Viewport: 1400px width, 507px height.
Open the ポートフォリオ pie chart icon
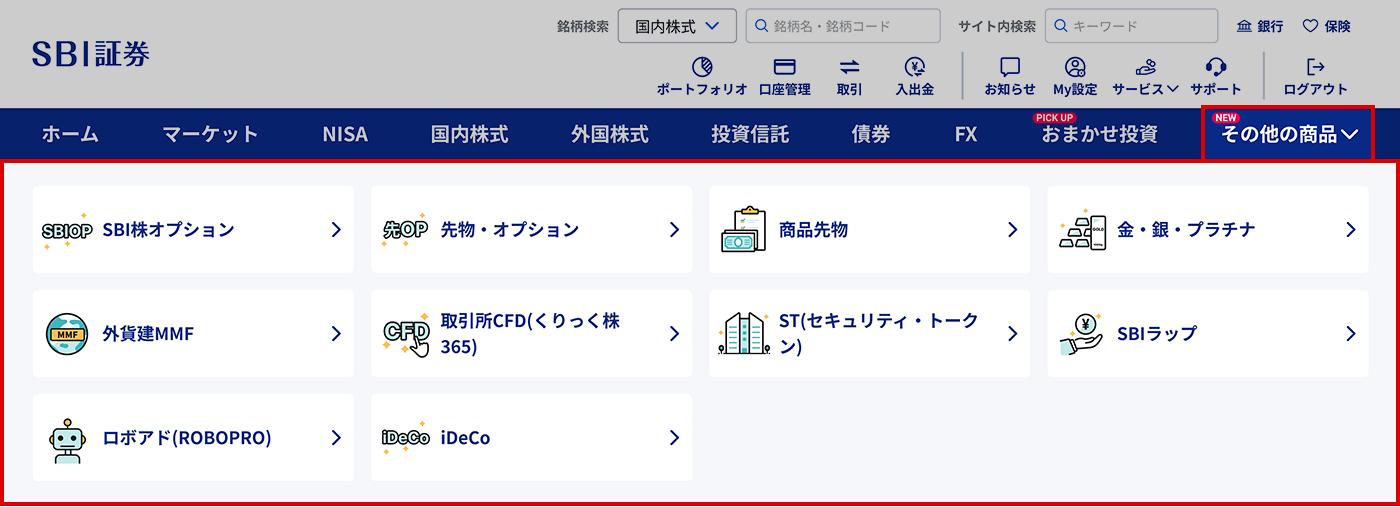701,67
